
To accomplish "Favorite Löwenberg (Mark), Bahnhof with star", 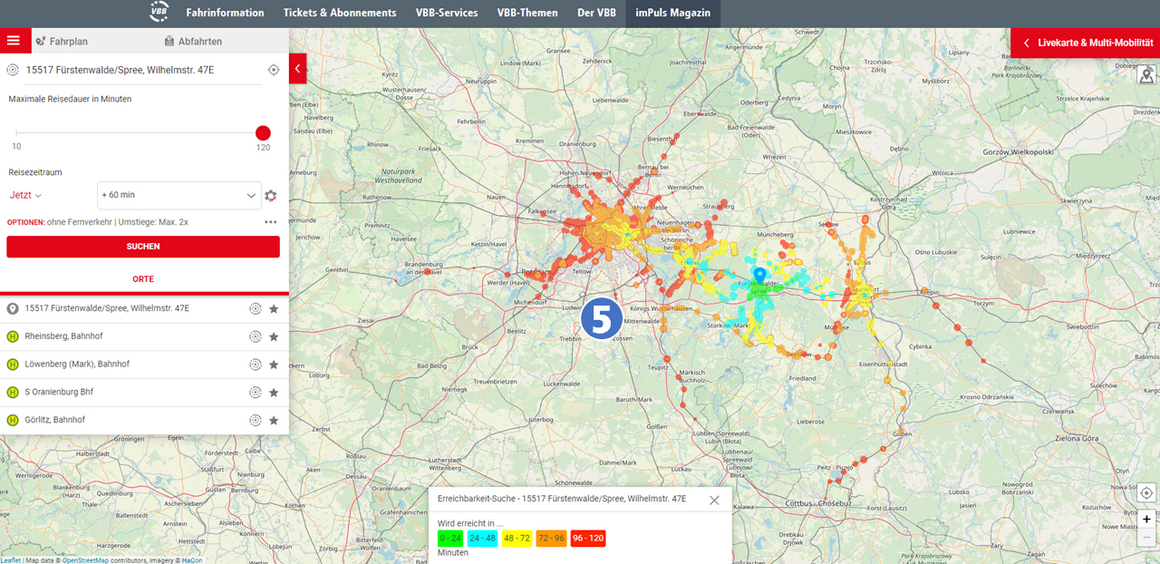I will [274, 364].
